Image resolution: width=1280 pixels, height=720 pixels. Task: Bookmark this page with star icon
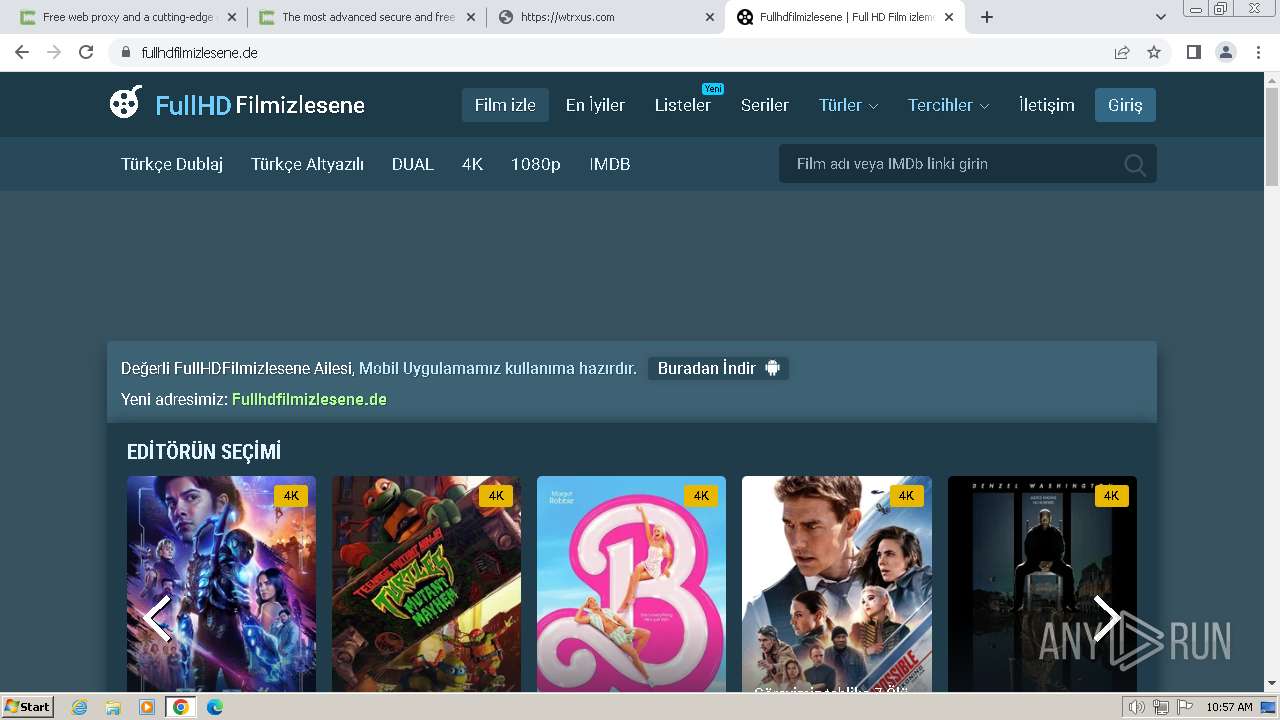pyautogui.click(x=1154, y=52)
